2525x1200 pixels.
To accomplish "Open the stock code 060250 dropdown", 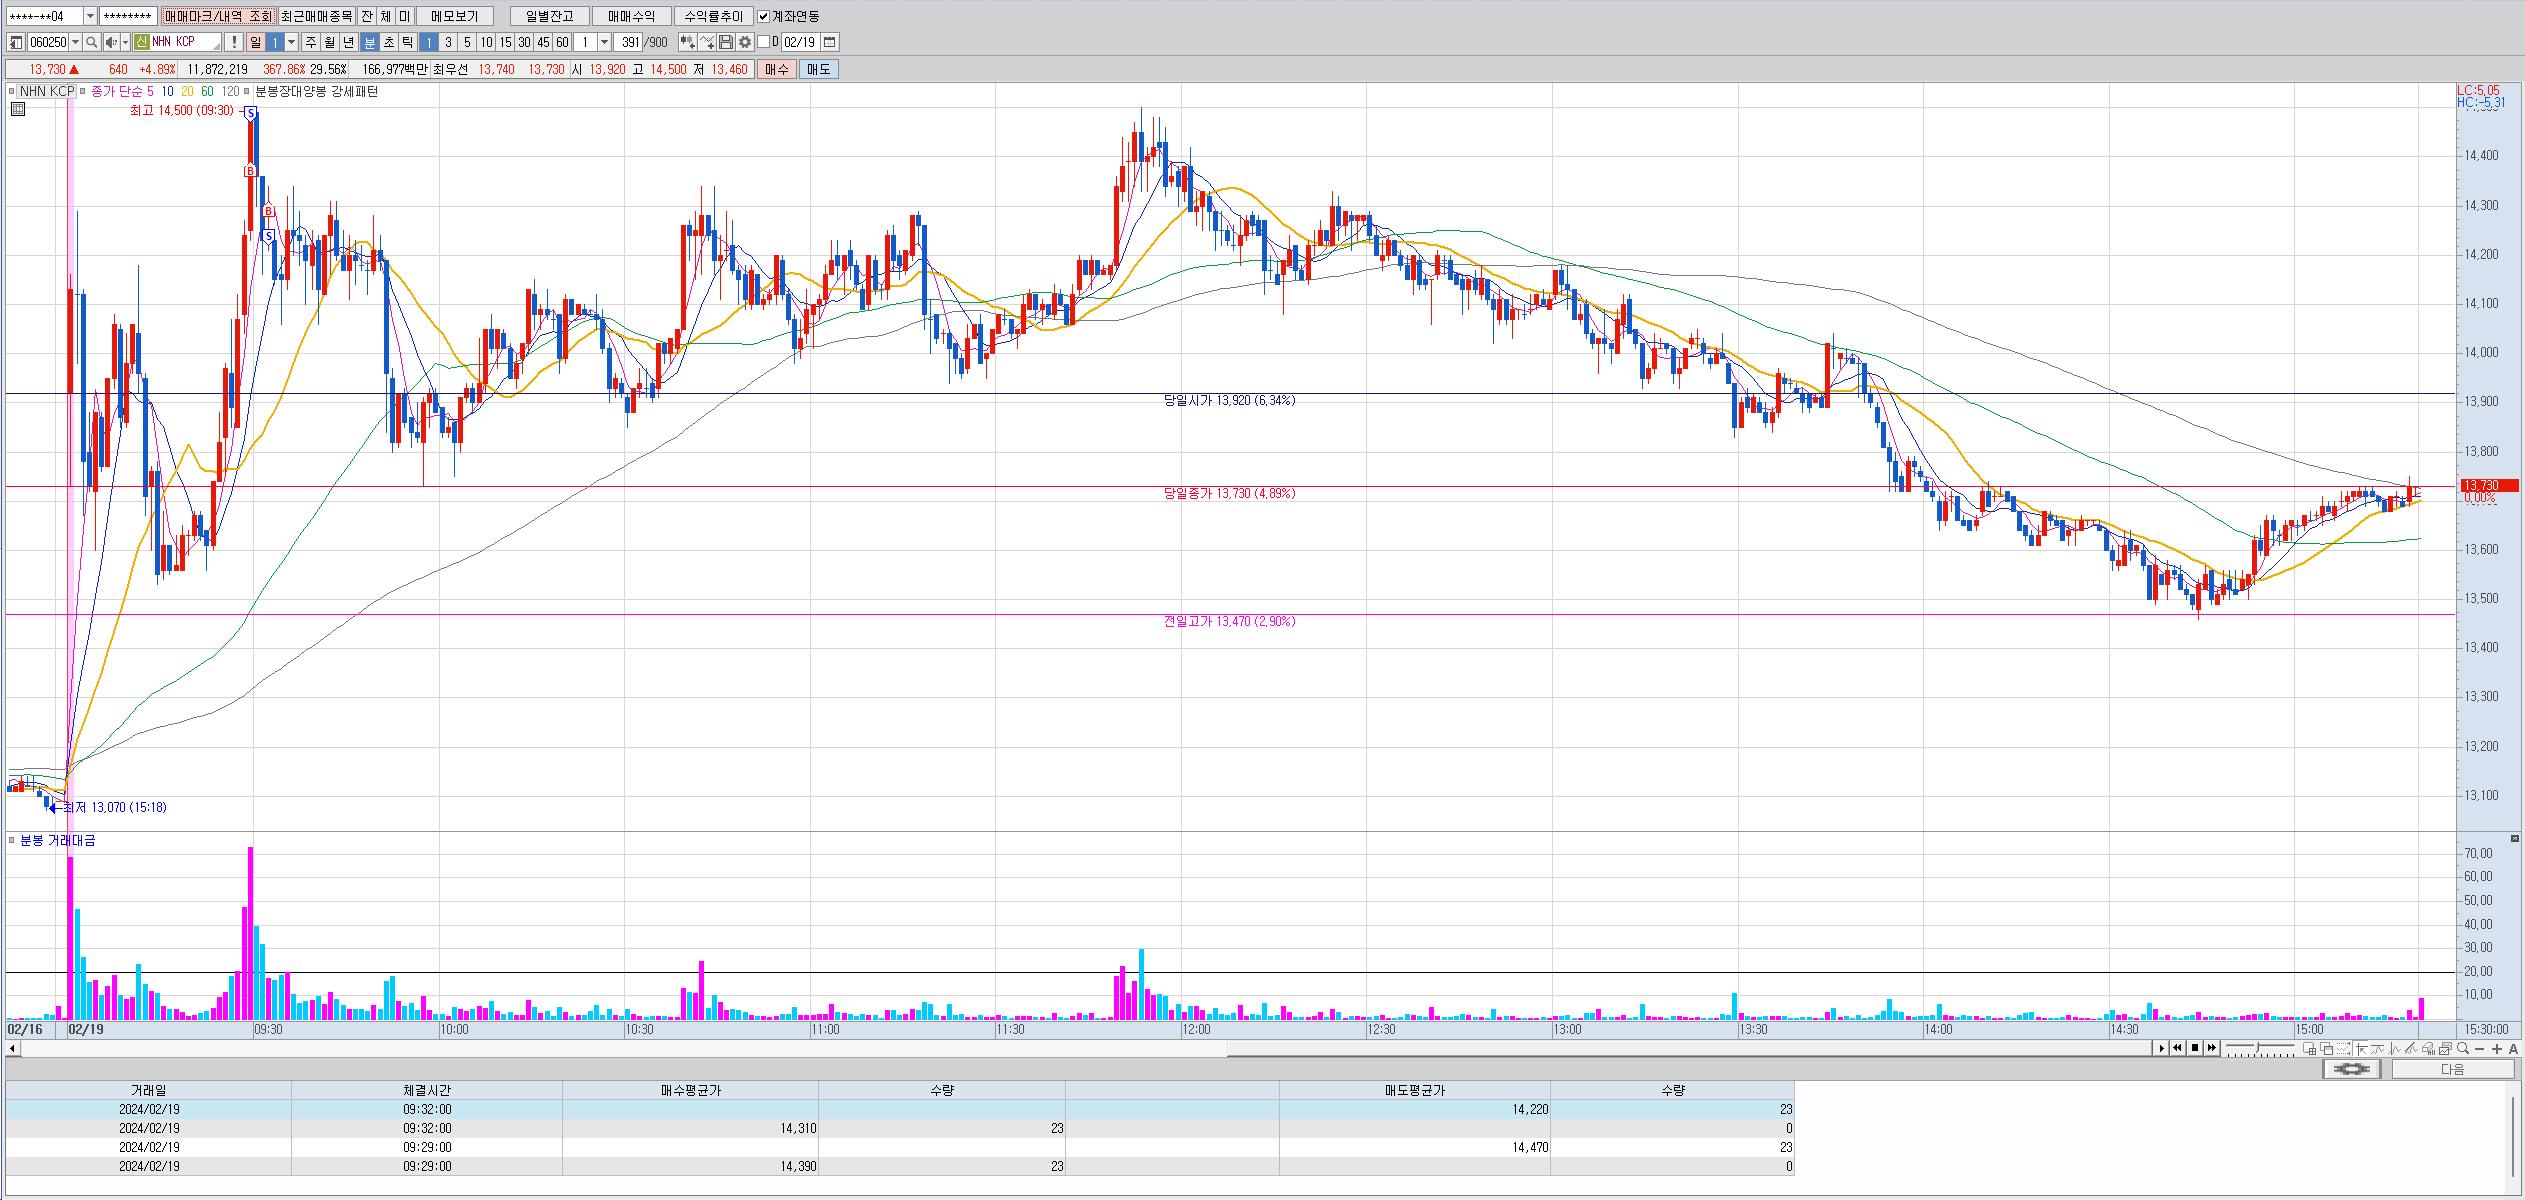I will [x=76, y=42].
